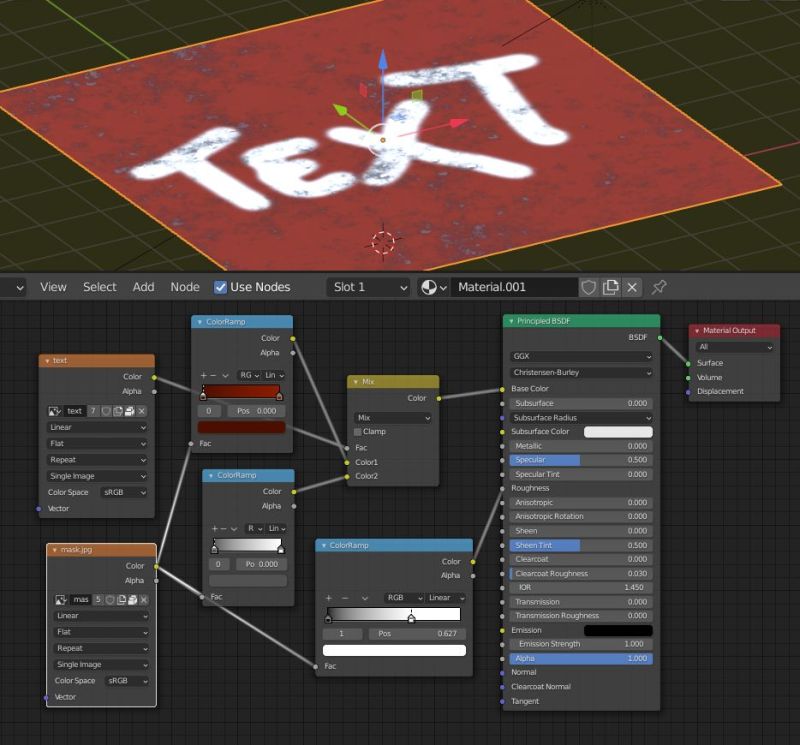Open the Add menu
This screenshot has height=745, width=800.
[x=143, y=287]
